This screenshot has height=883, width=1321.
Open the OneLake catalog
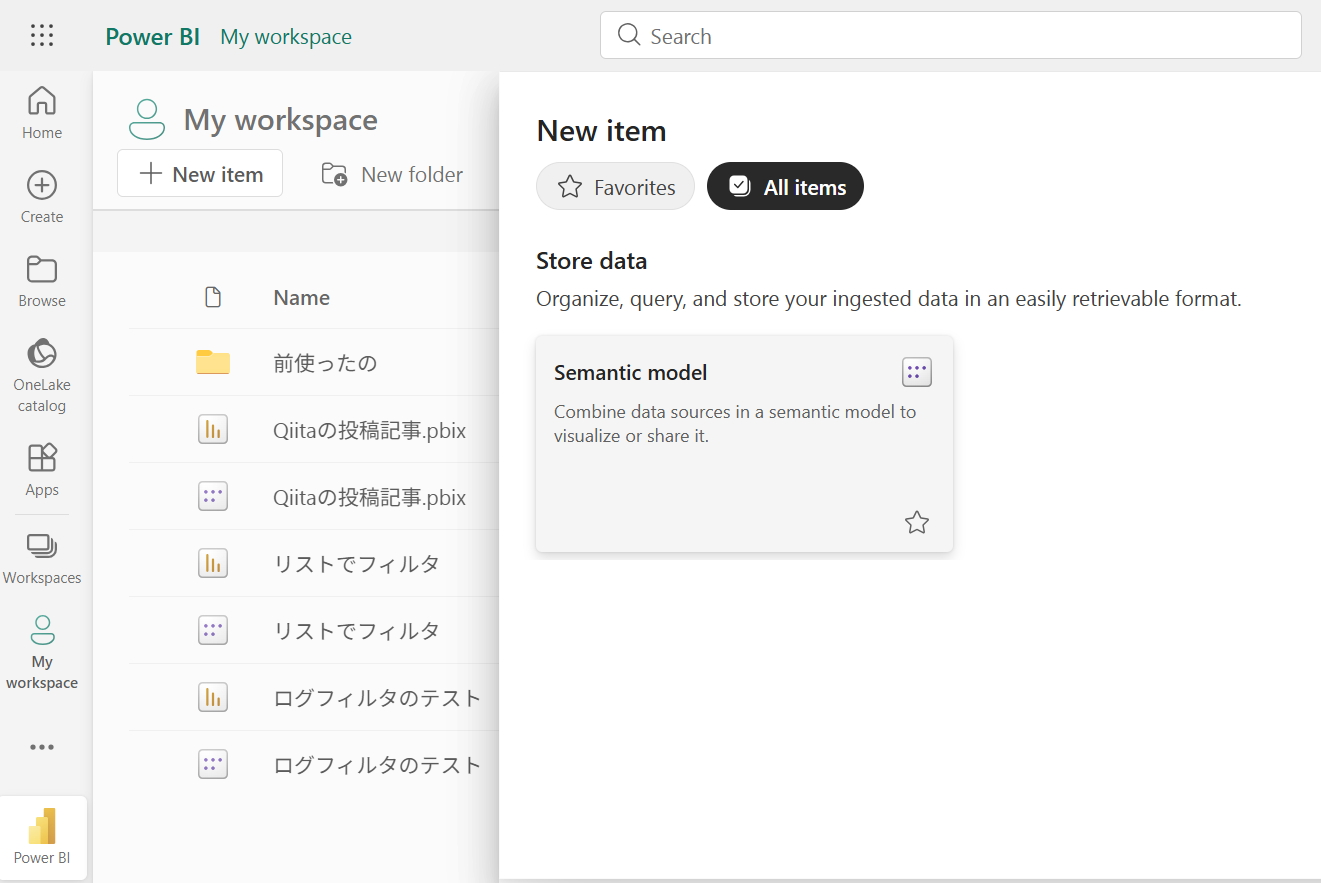coord(42,375)
